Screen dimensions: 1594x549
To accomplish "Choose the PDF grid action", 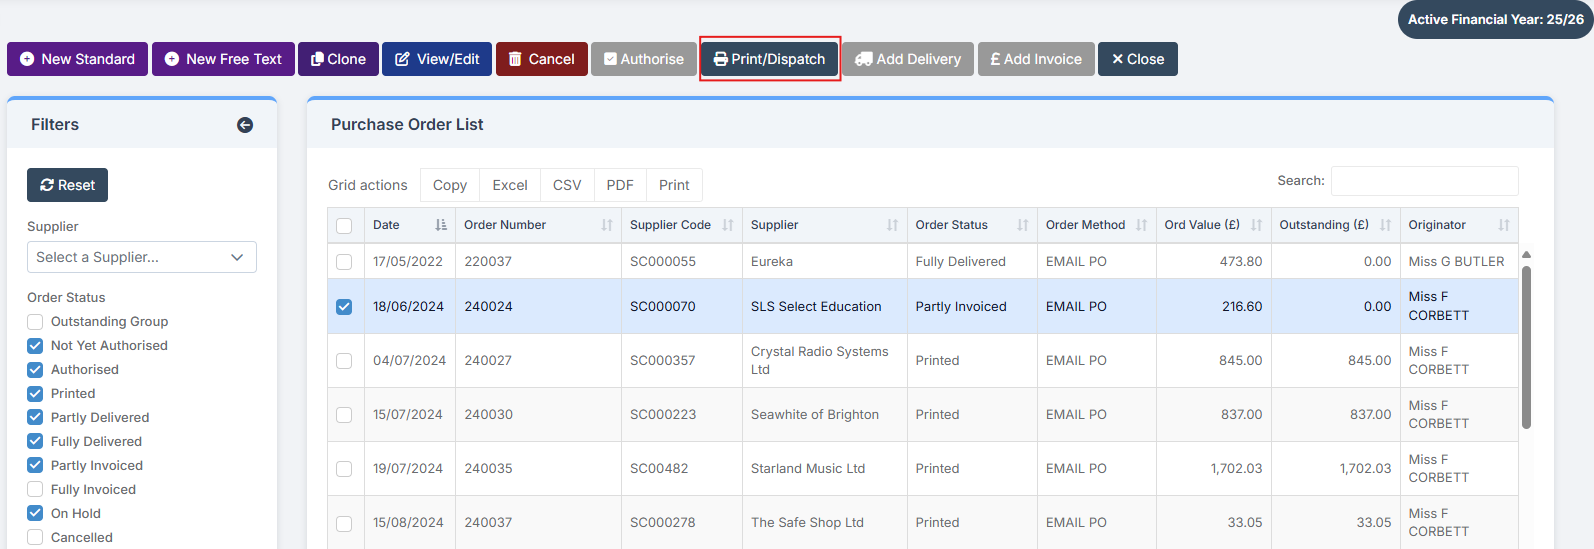I will click(619, 185).
